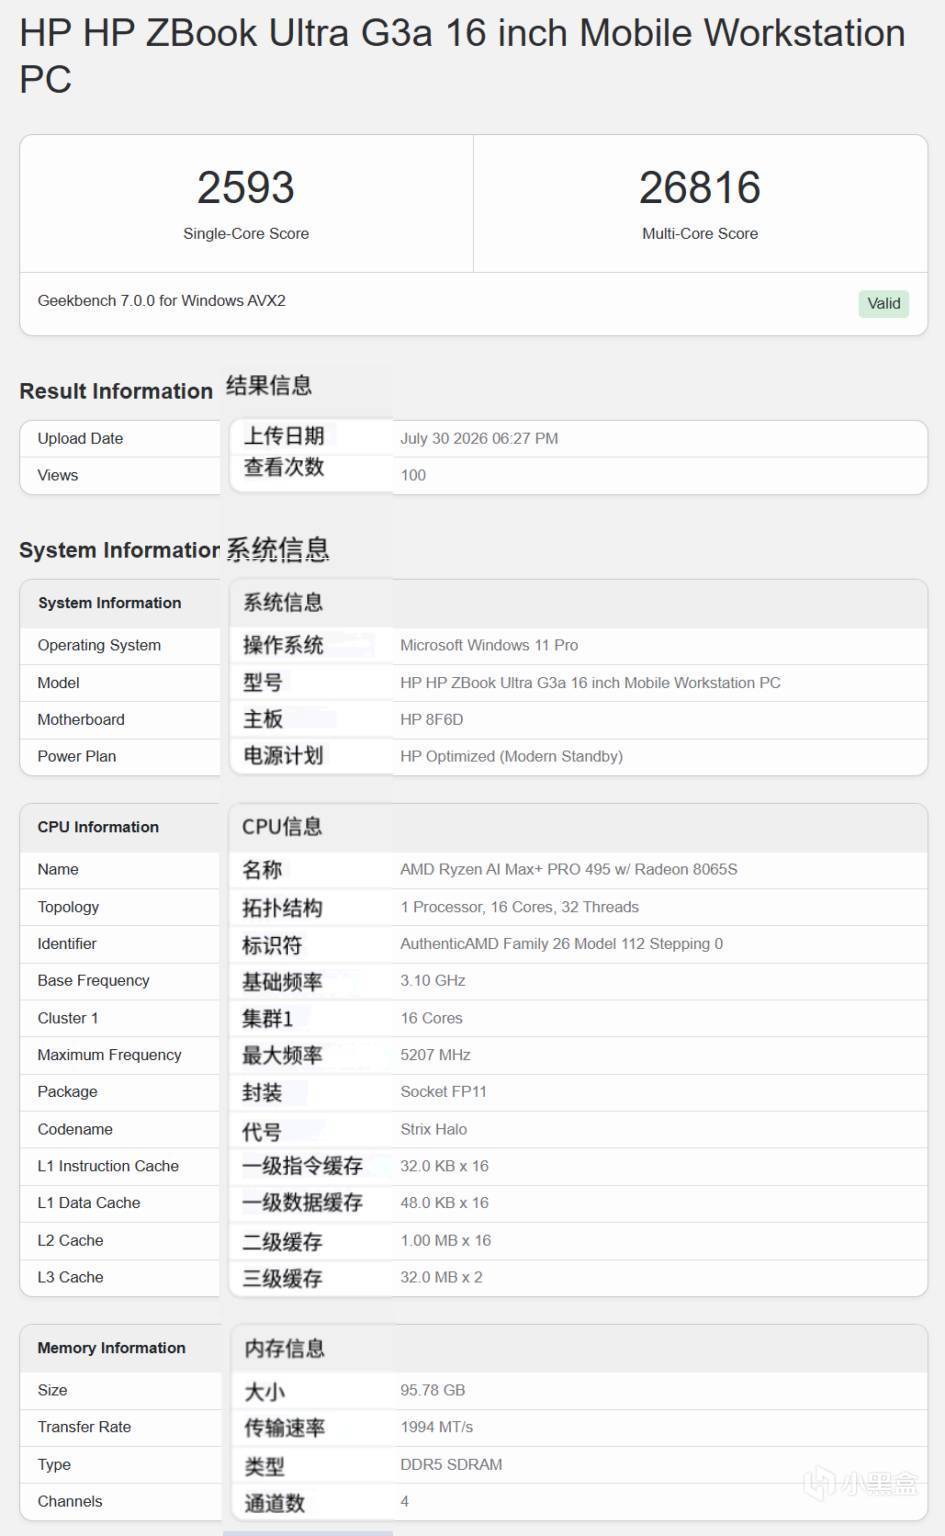Click the 'L1 Instruction Cache' row label

tap(108, 1166)
